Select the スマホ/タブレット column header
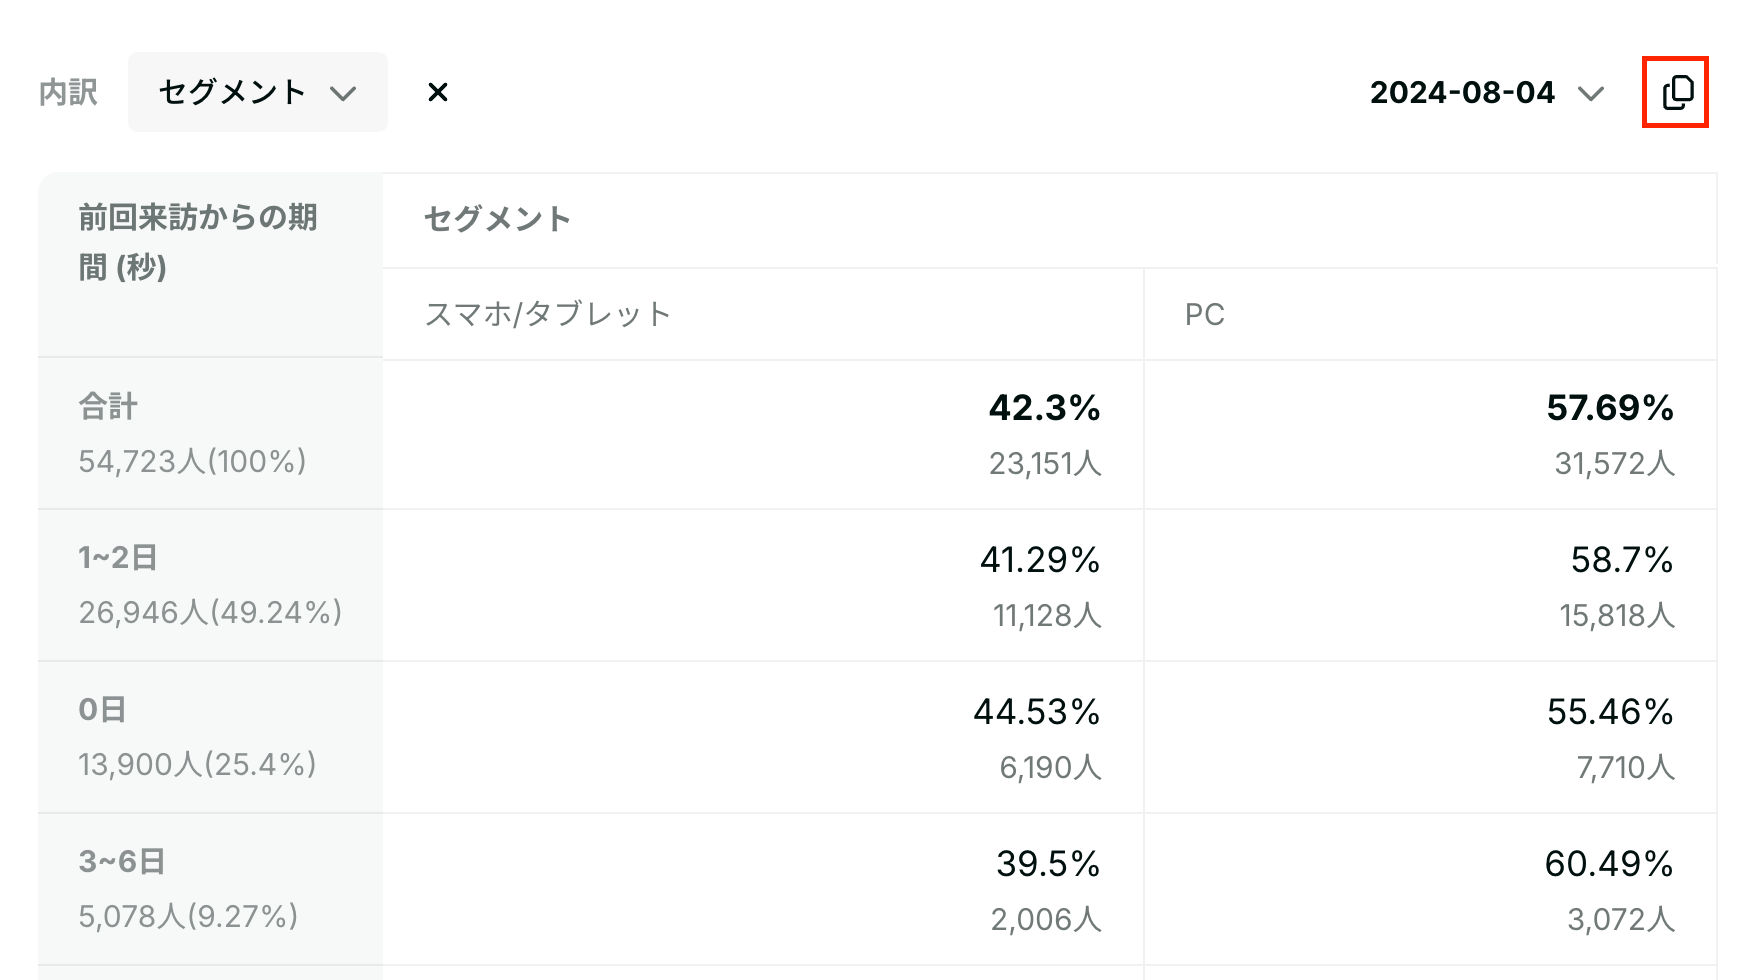The height and width of the screenshot is (980, 1764). (547, 314)
